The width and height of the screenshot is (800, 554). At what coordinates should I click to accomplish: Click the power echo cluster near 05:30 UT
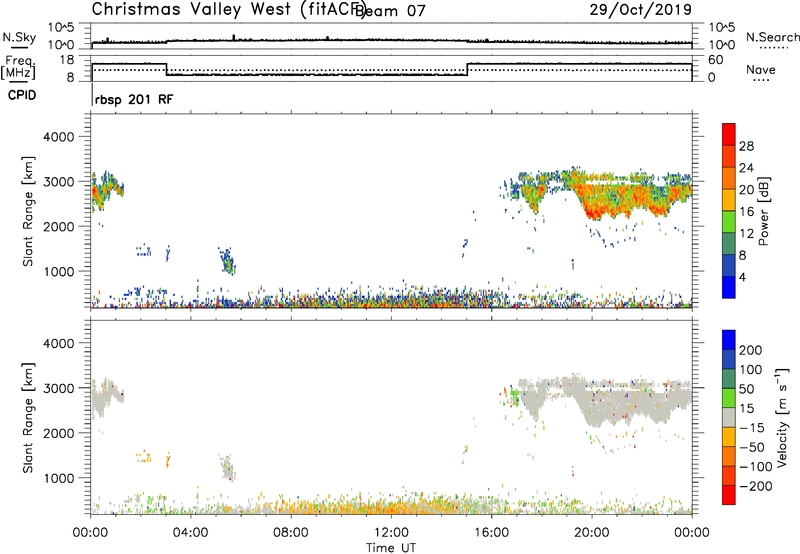tap(227, 261)
